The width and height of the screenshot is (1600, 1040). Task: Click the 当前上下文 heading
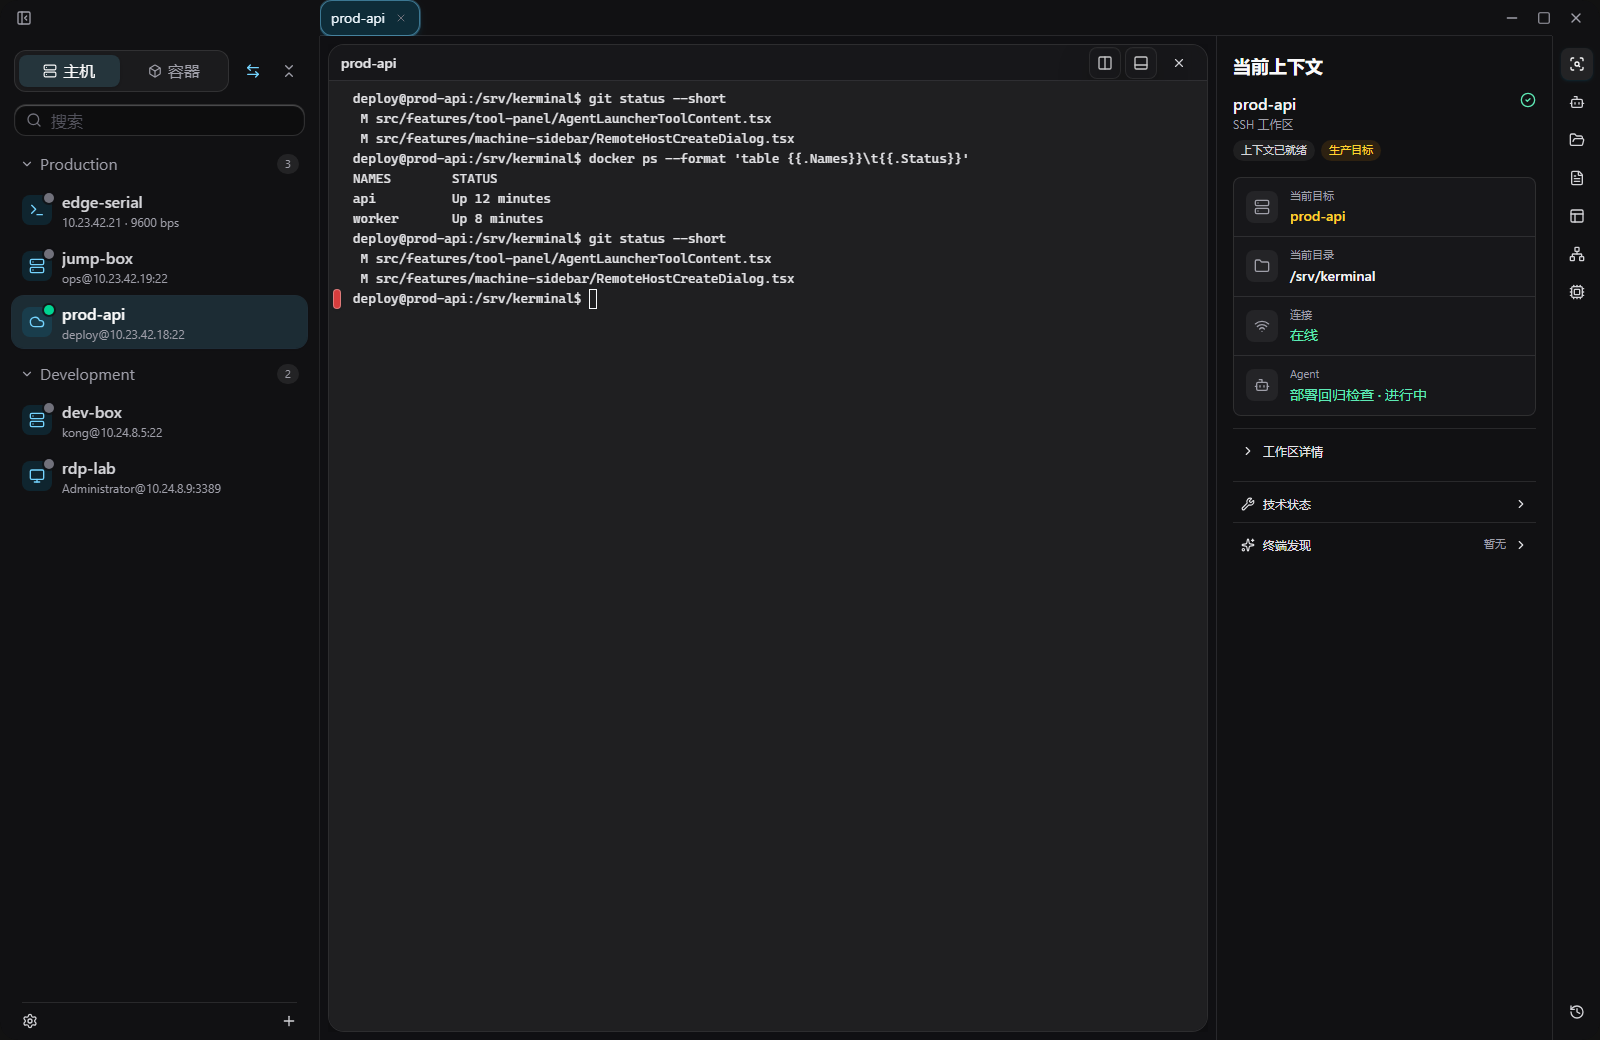click(x=1277, y=67)
